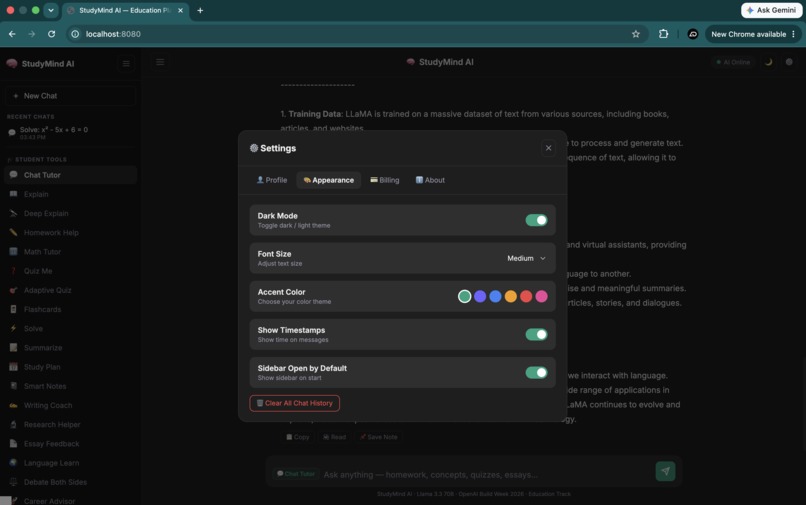The height and width of the screenshot is (505, 806).
Task: Open the Chrome extensions puzzle icon
Action: [664, 34]
